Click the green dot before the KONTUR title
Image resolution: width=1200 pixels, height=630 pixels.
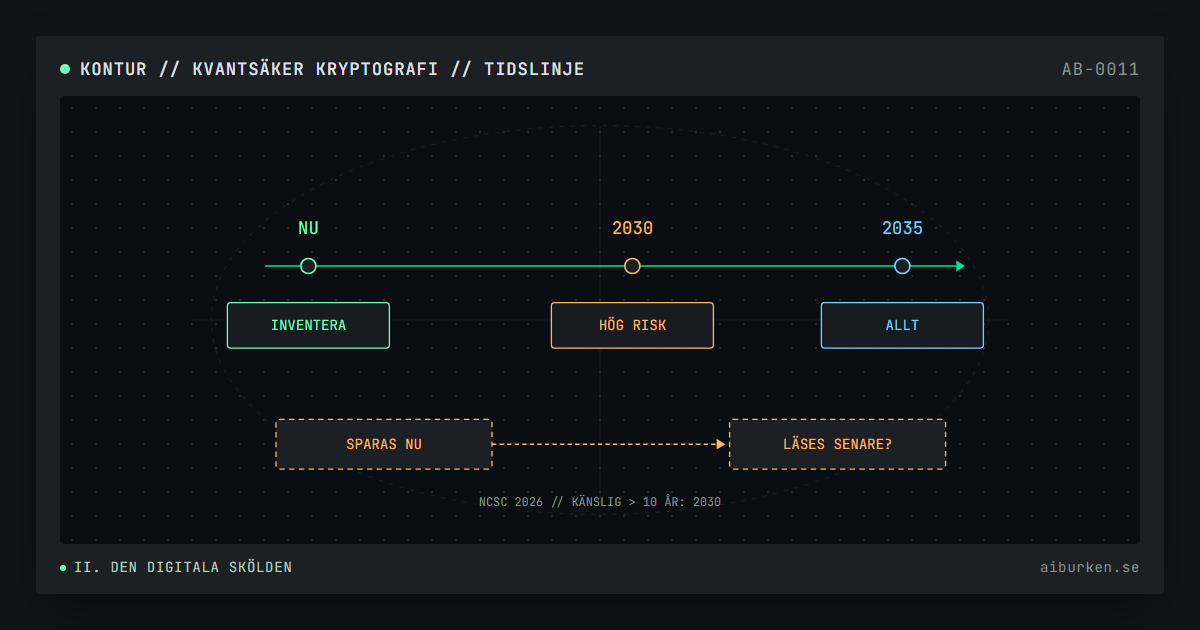coord(65,69)
